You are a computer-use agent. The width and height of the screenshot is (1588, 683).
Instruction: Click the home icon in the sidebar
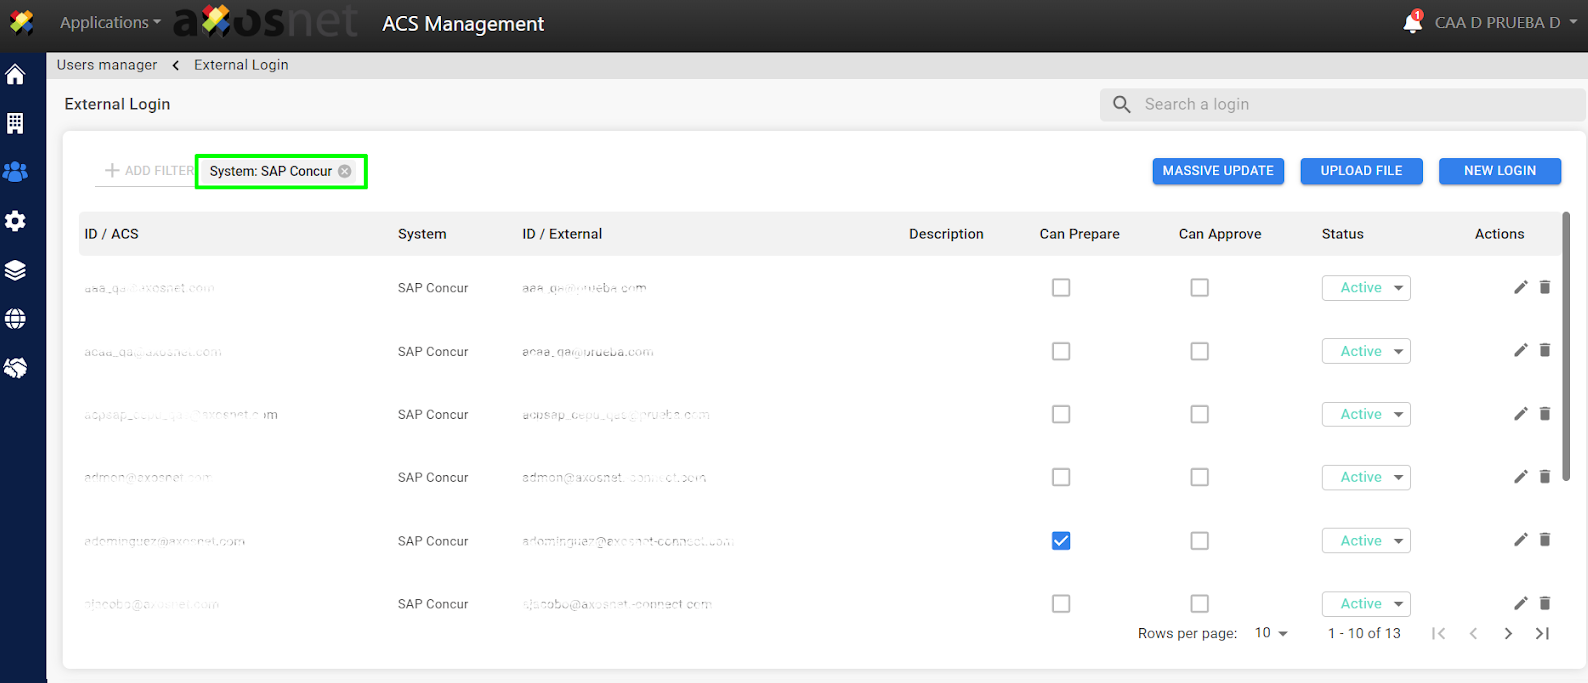point(15,75)
